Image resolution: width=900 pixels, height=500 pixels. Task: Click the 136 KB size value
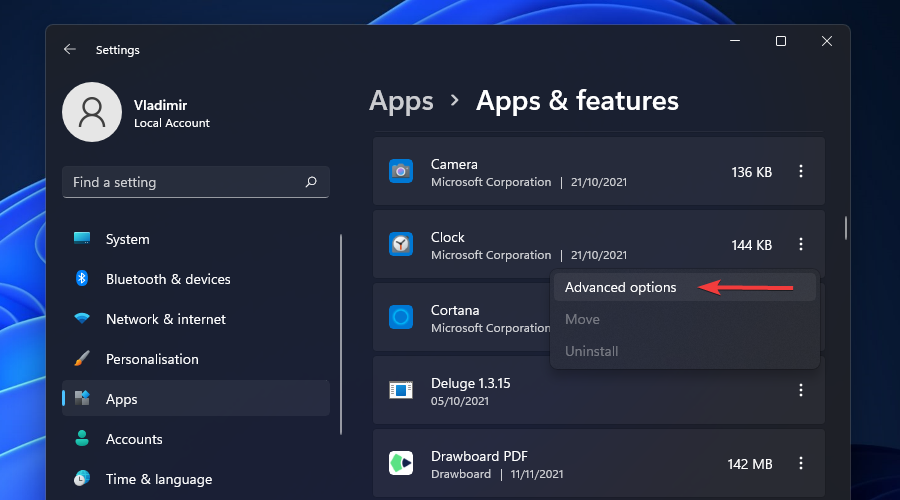[751, 172]
